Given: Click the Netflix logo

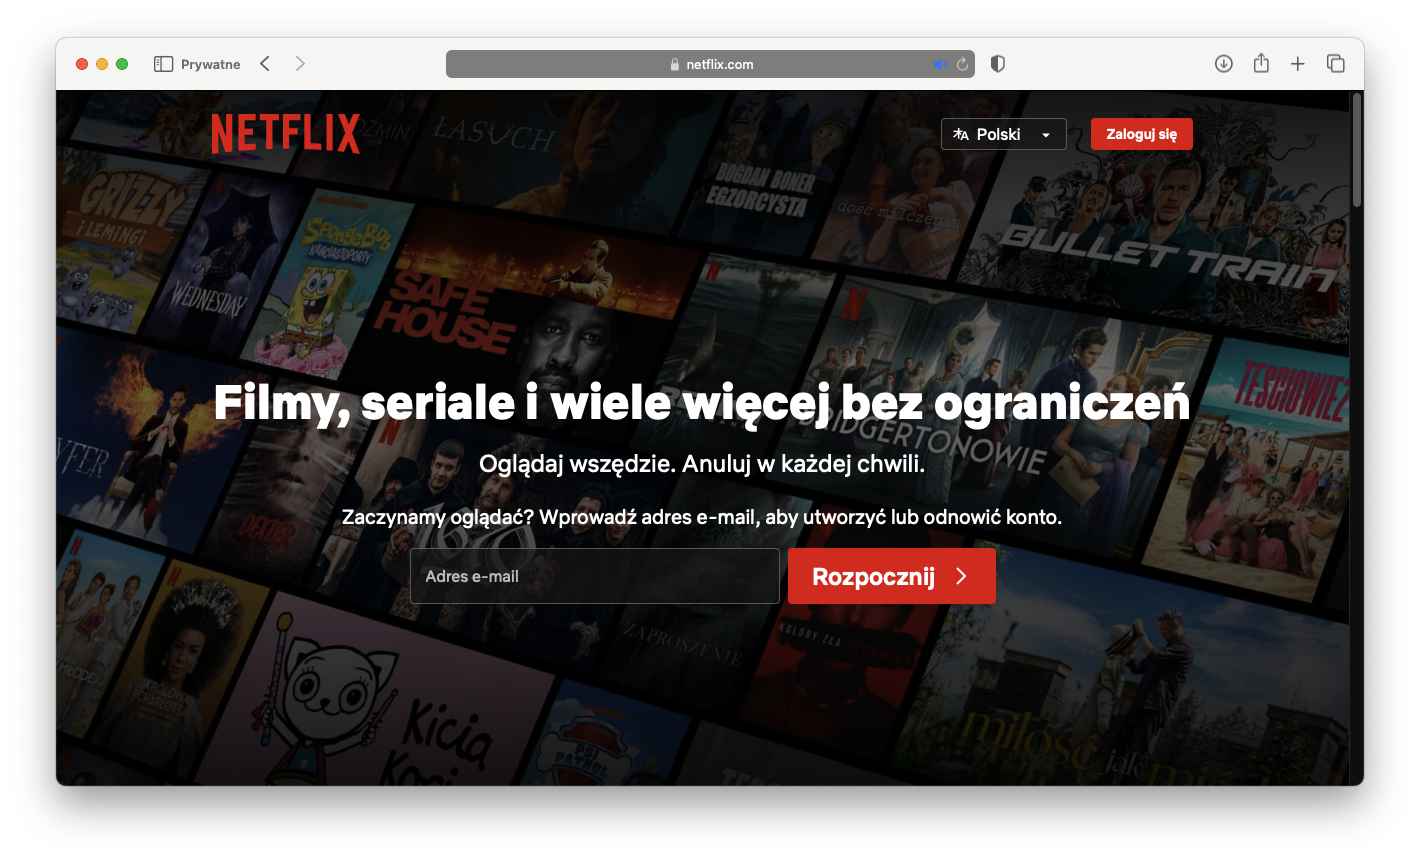Looking at the screenshot, I should (x=285, y=133).
